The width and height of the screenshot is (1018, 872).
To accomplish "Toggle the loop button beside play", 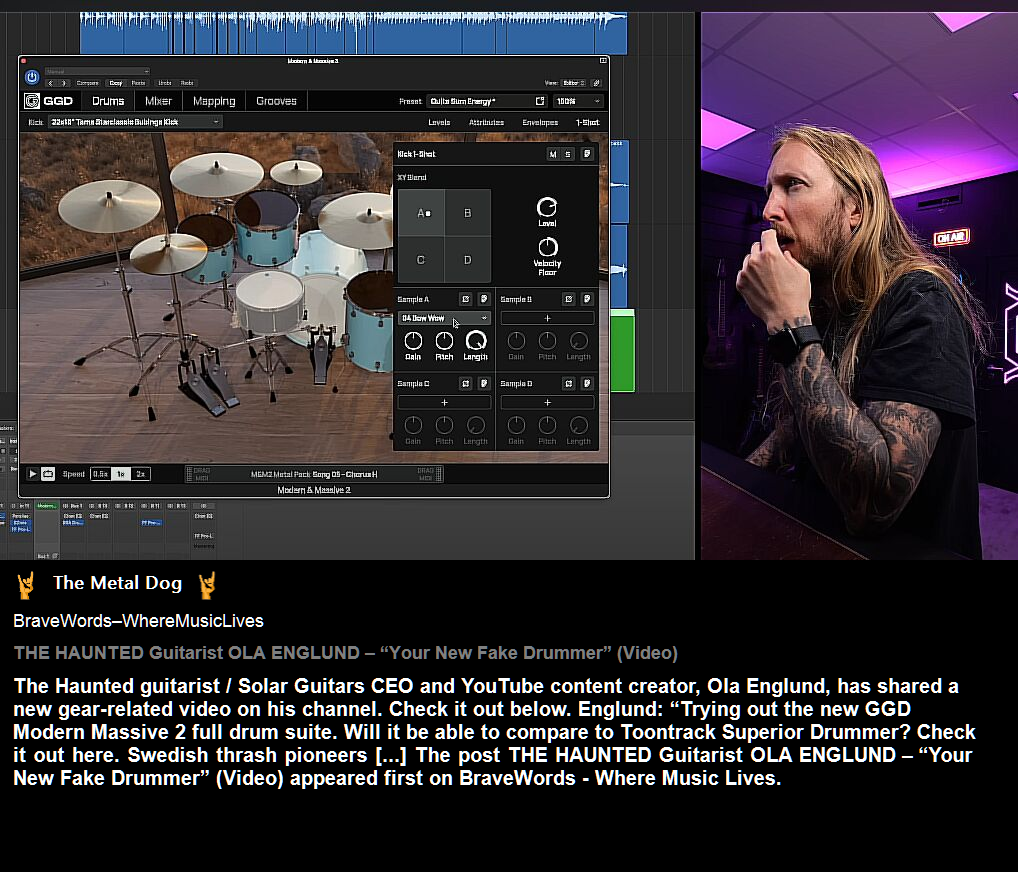I will [48, 474].
